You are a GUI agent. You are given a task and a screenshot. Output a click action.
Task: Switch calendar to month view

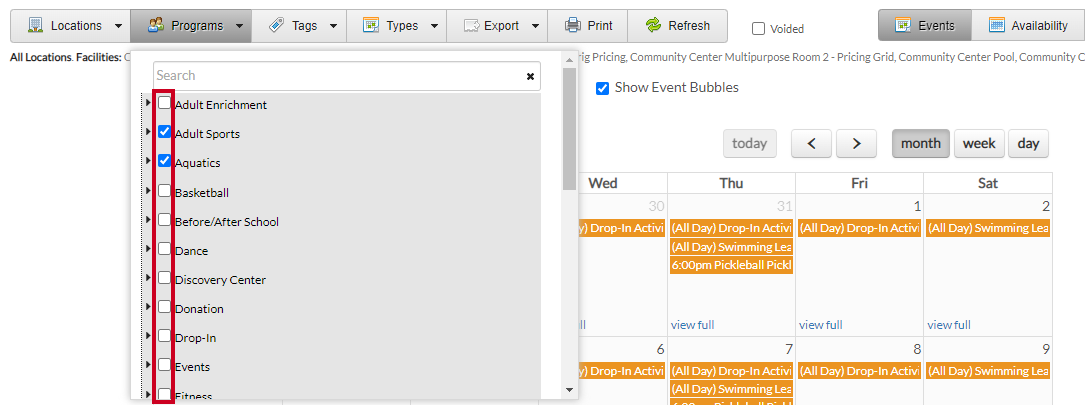(x=920, y=143)
